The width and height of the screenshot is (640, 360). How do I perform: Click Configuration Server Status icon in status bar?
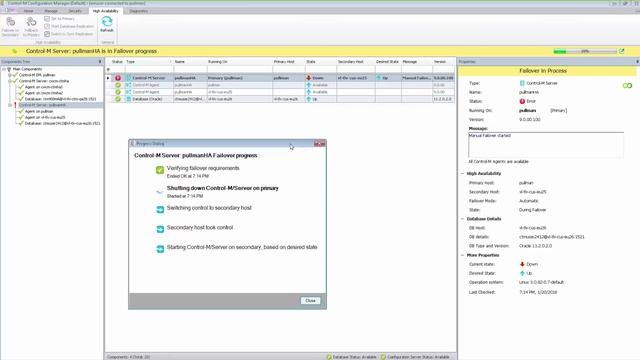(383, 357)
